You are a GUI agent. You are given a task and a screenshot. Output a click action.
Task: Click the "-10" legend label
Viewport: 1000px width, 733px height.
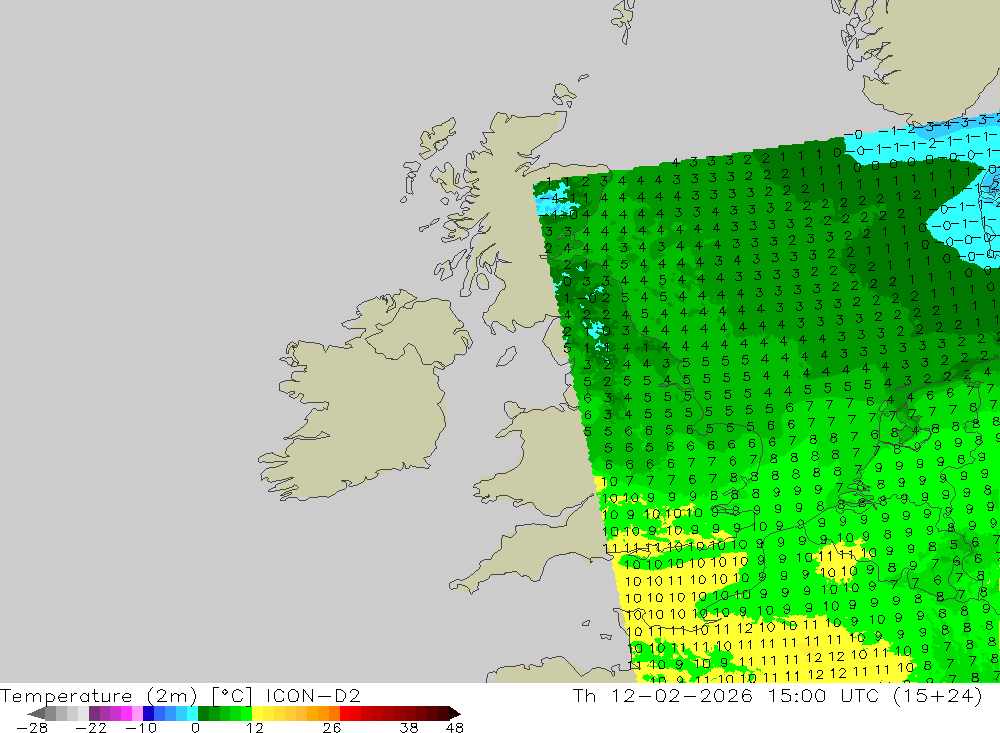(x=141, y=728)
